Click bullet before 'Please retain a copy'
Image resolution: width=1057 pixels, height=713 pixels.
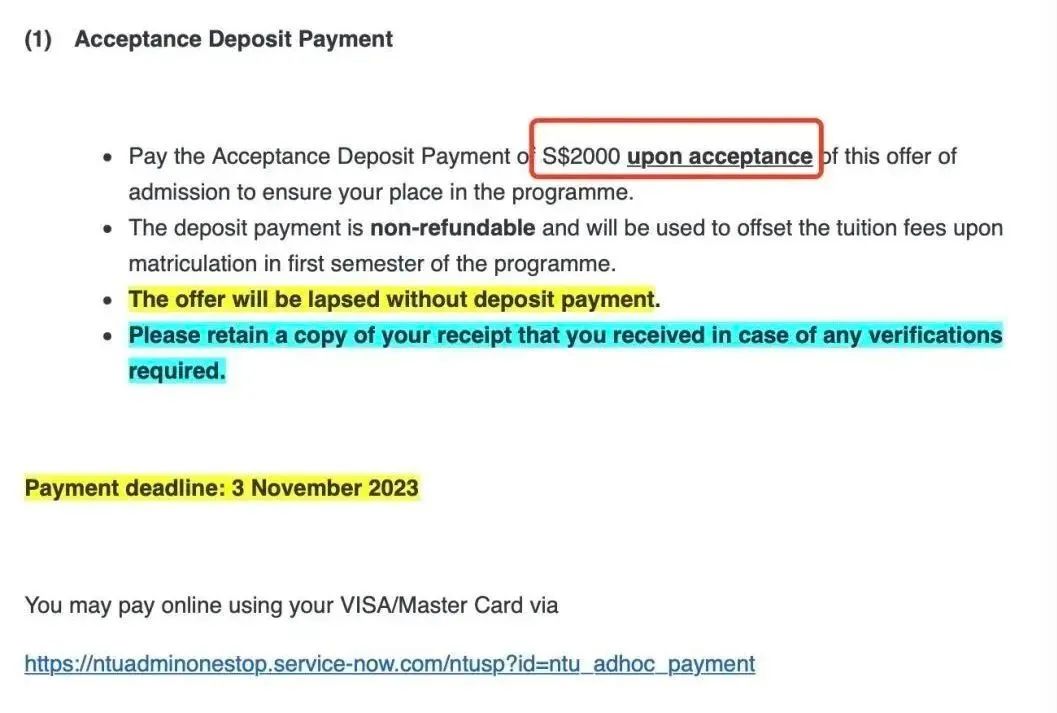click(x=108, y=336)
